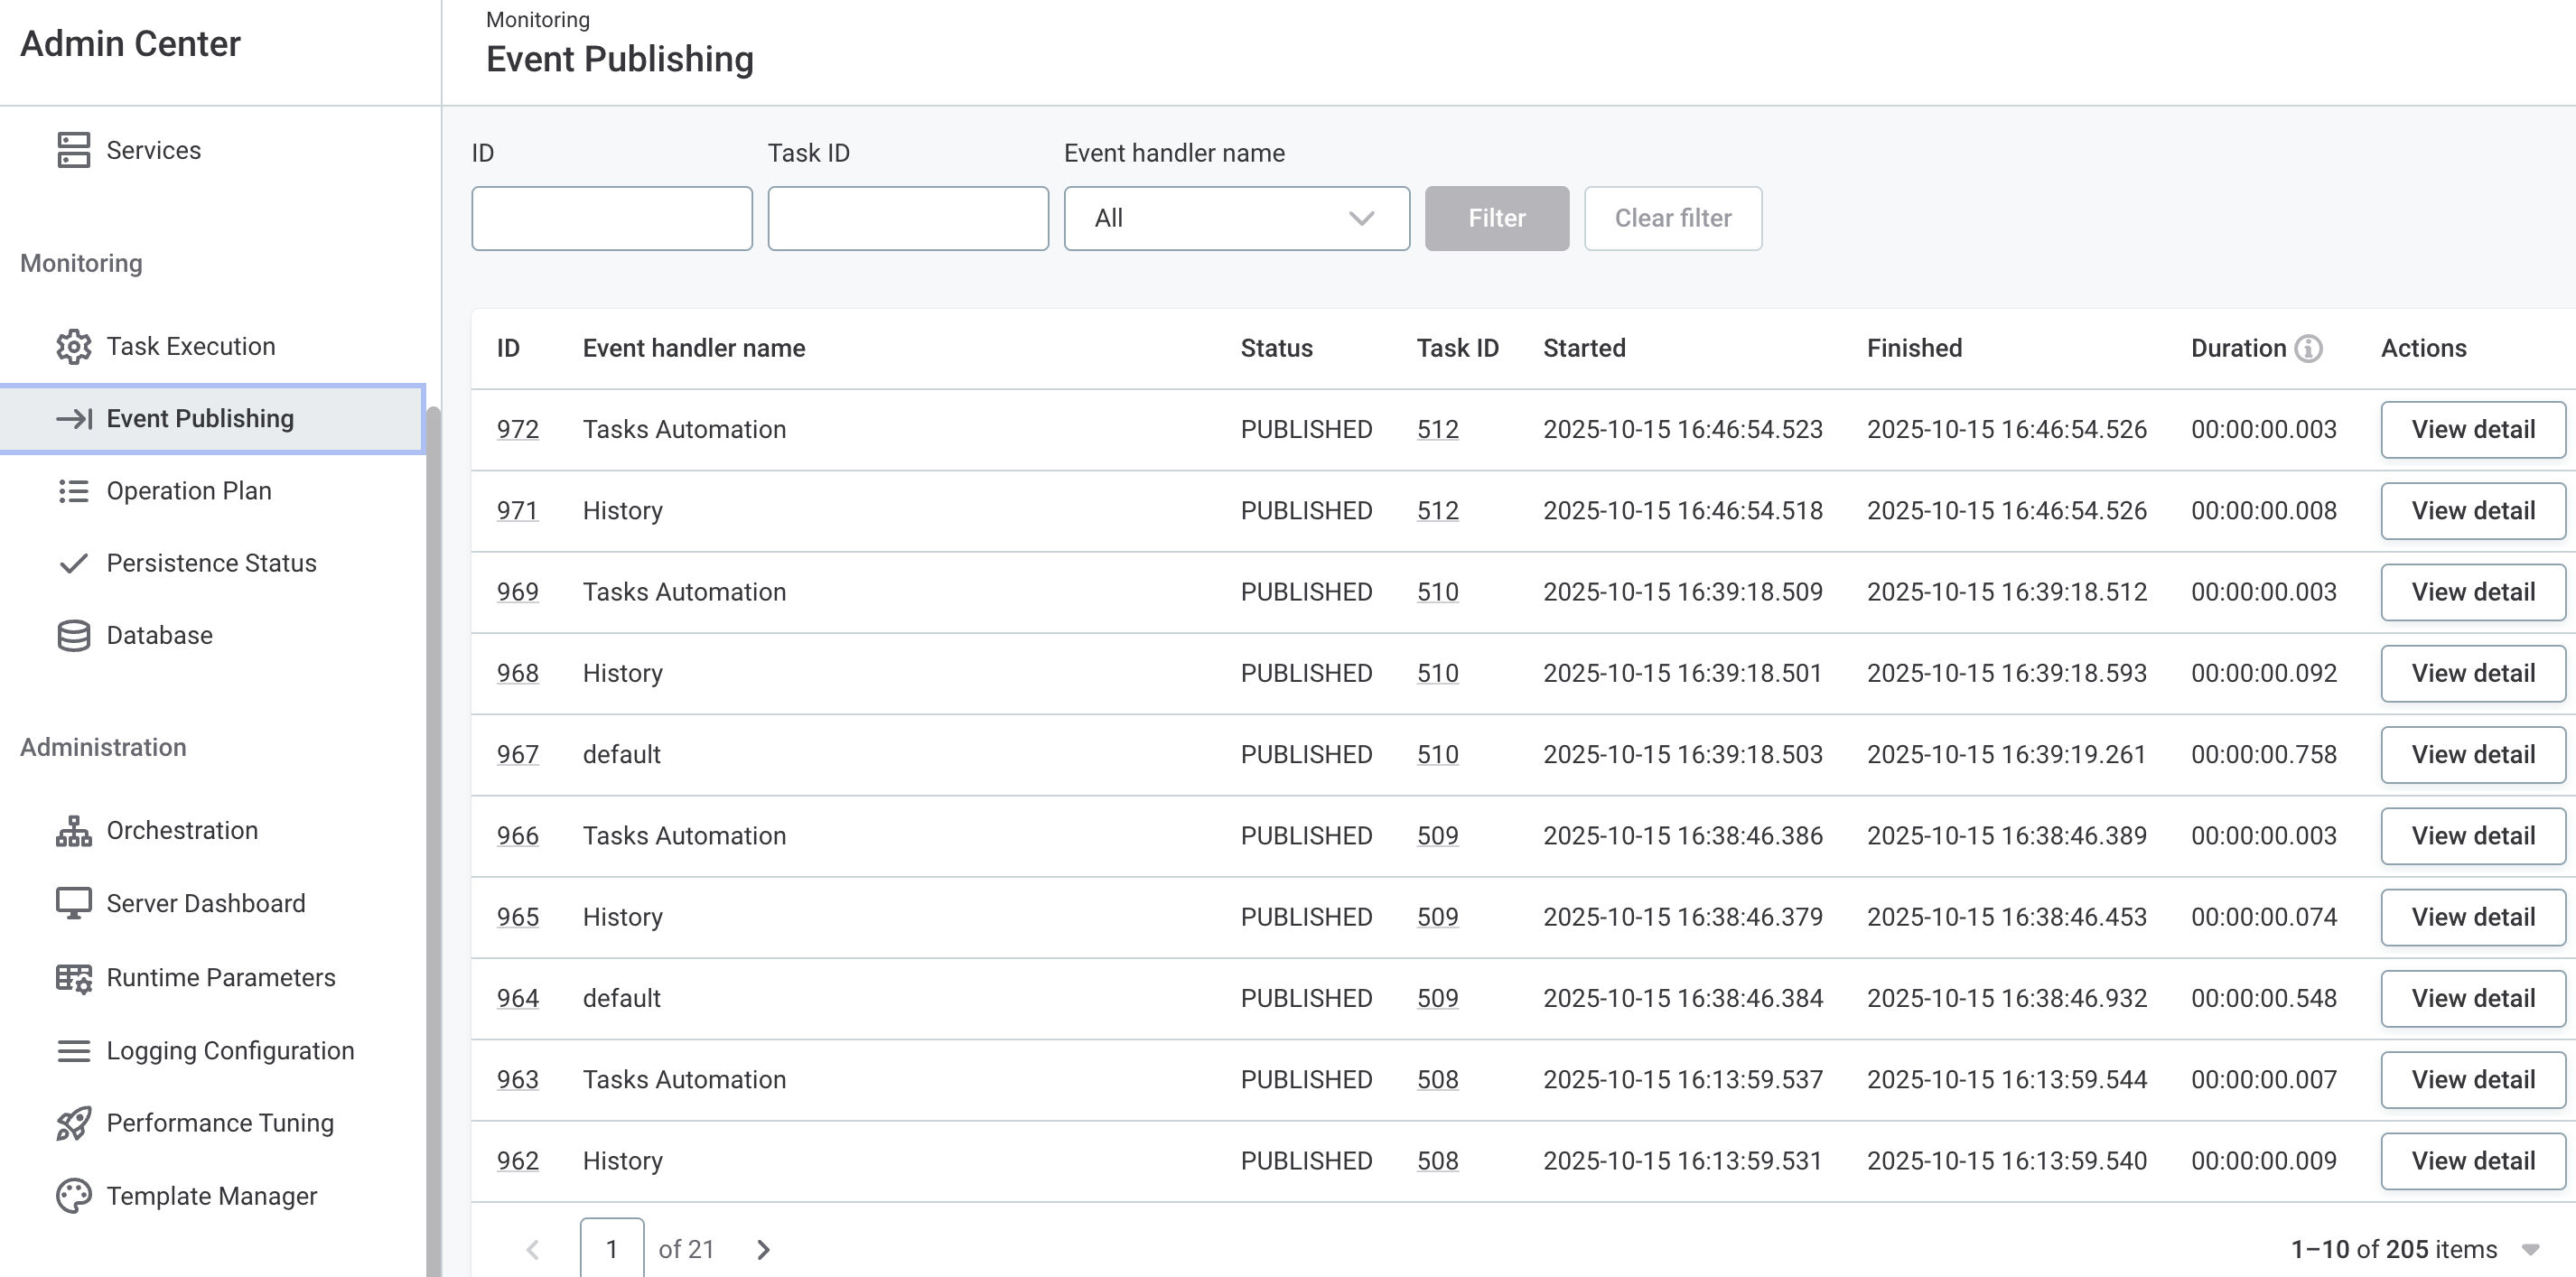The width and height of the screenshot is (2576, 1277).
Task: Click the Performance Tuning rocket icon
Action: pos(74,1122)
